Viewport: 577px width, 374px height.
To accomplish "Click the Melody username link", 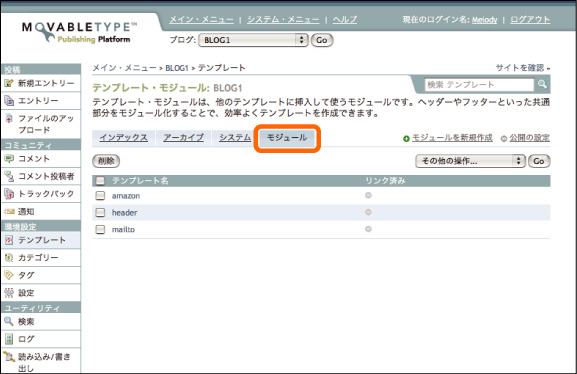I will (484, 20).
